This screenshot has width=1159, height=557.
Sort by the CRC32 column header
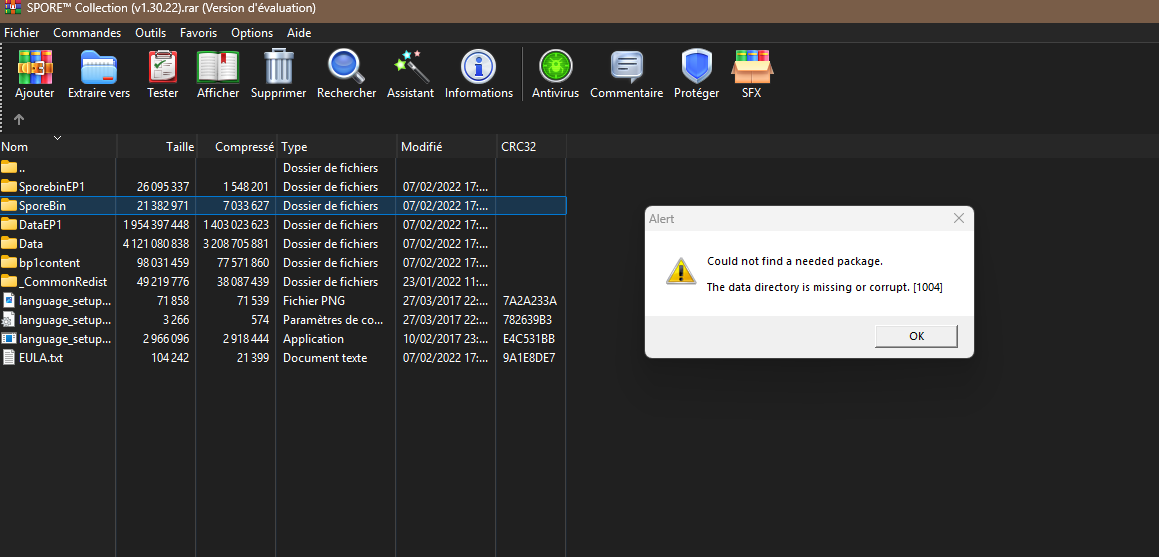pyautogui.click(x=531, y=147)
